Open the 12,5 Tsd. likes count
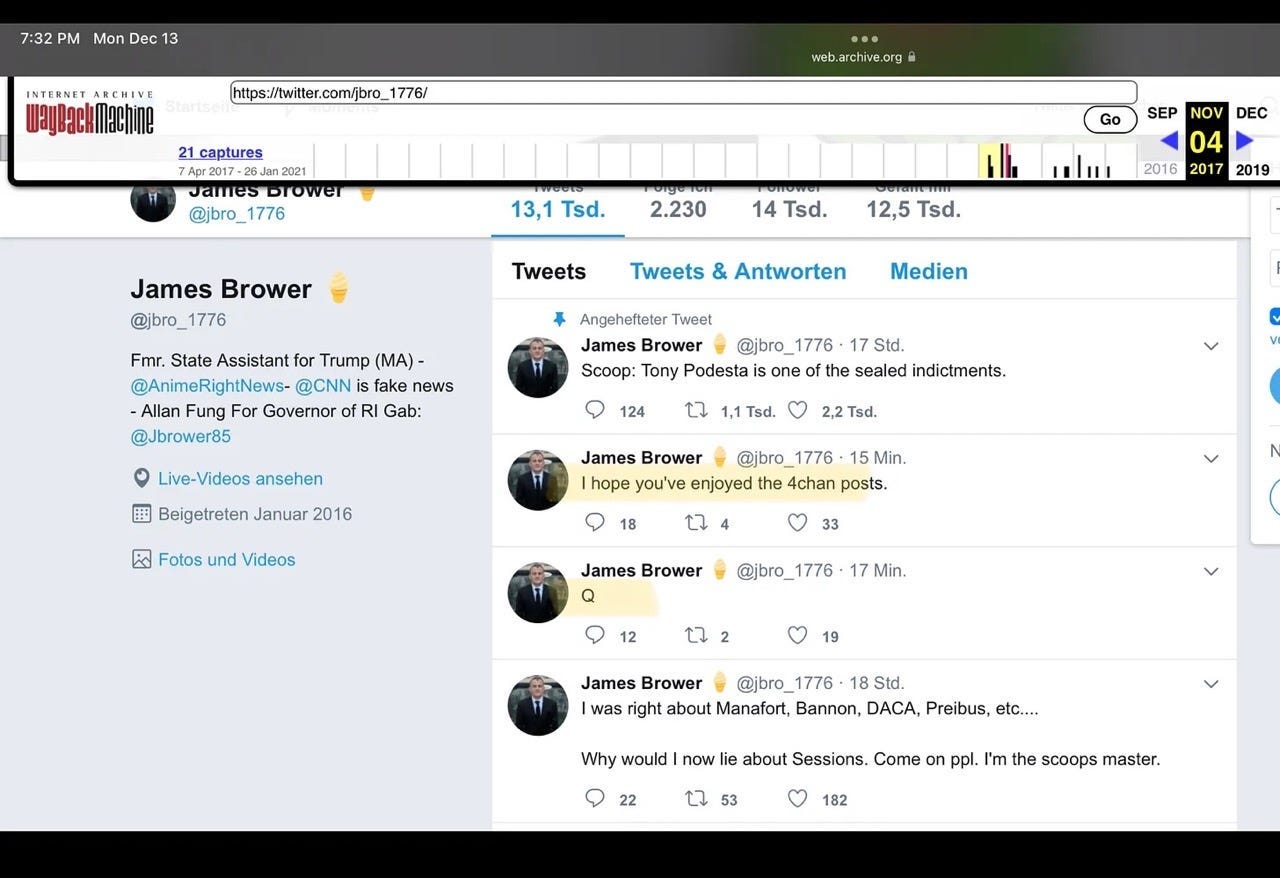 coord(913,208)
